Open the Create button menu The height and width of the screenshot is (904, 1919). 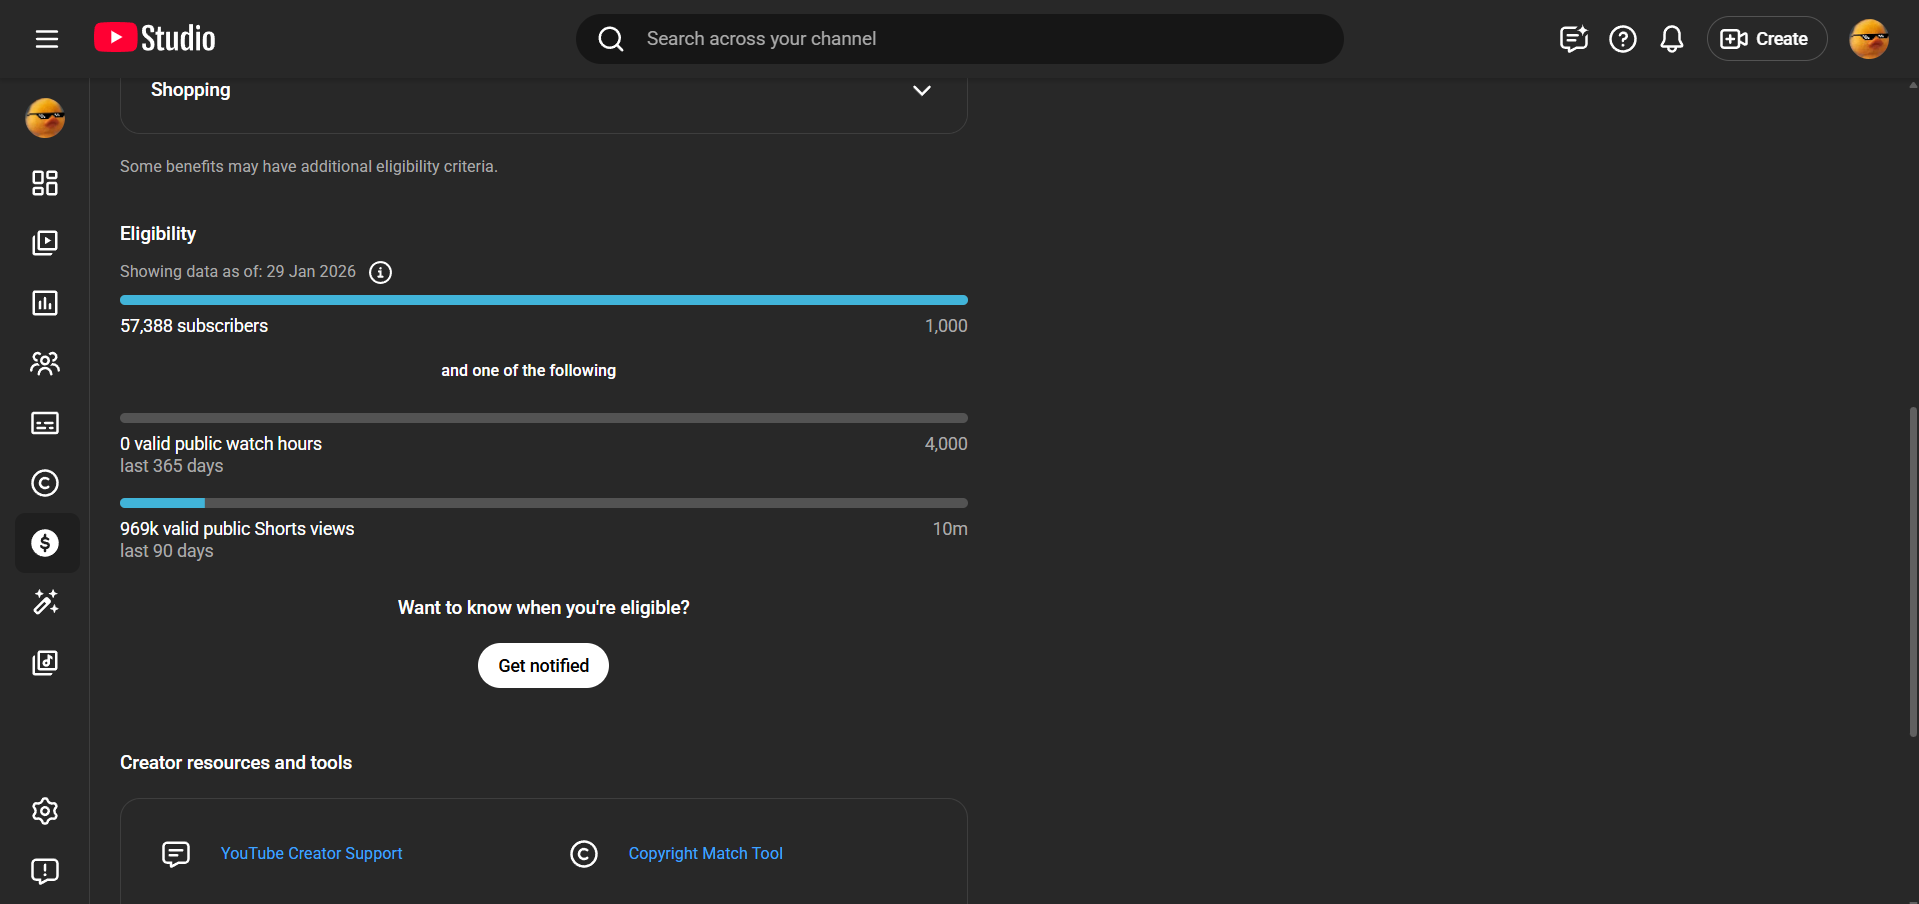coord(1765,39)
